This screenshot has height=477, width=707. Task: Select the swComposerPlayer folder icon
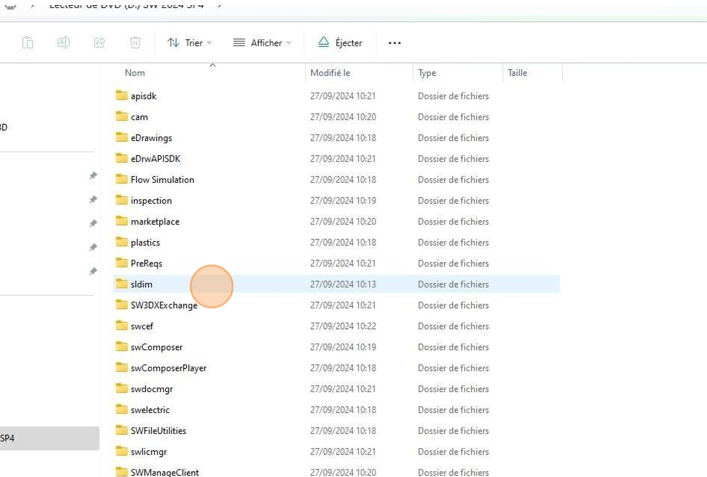pyautogui.click(x=121, y=367)
